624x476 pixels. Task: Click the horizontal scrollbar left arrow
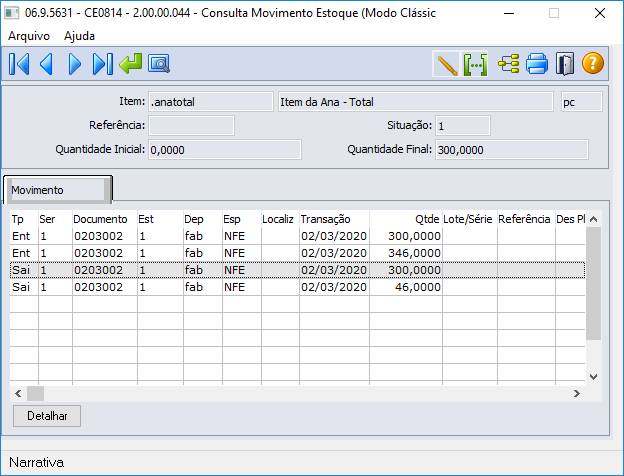pyautogui.click(x=18, y=394)
